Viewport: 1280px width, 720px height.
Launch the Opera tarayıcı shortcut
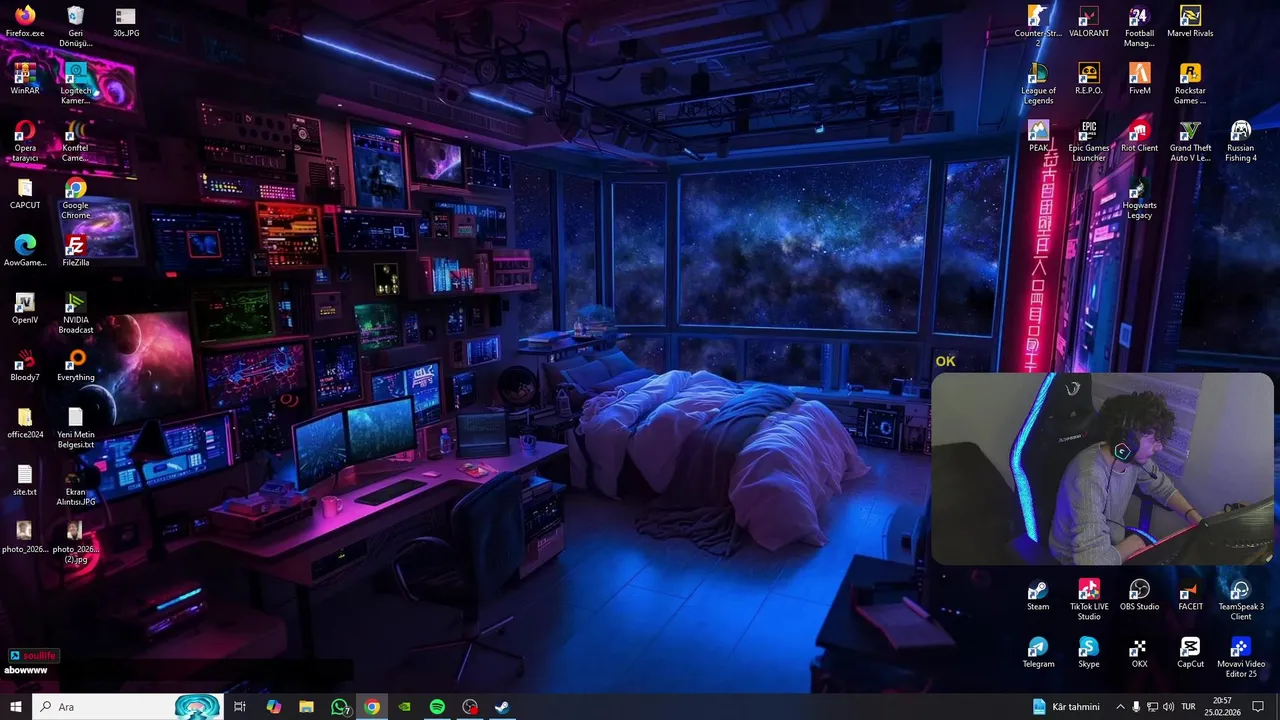coord(25,141)
